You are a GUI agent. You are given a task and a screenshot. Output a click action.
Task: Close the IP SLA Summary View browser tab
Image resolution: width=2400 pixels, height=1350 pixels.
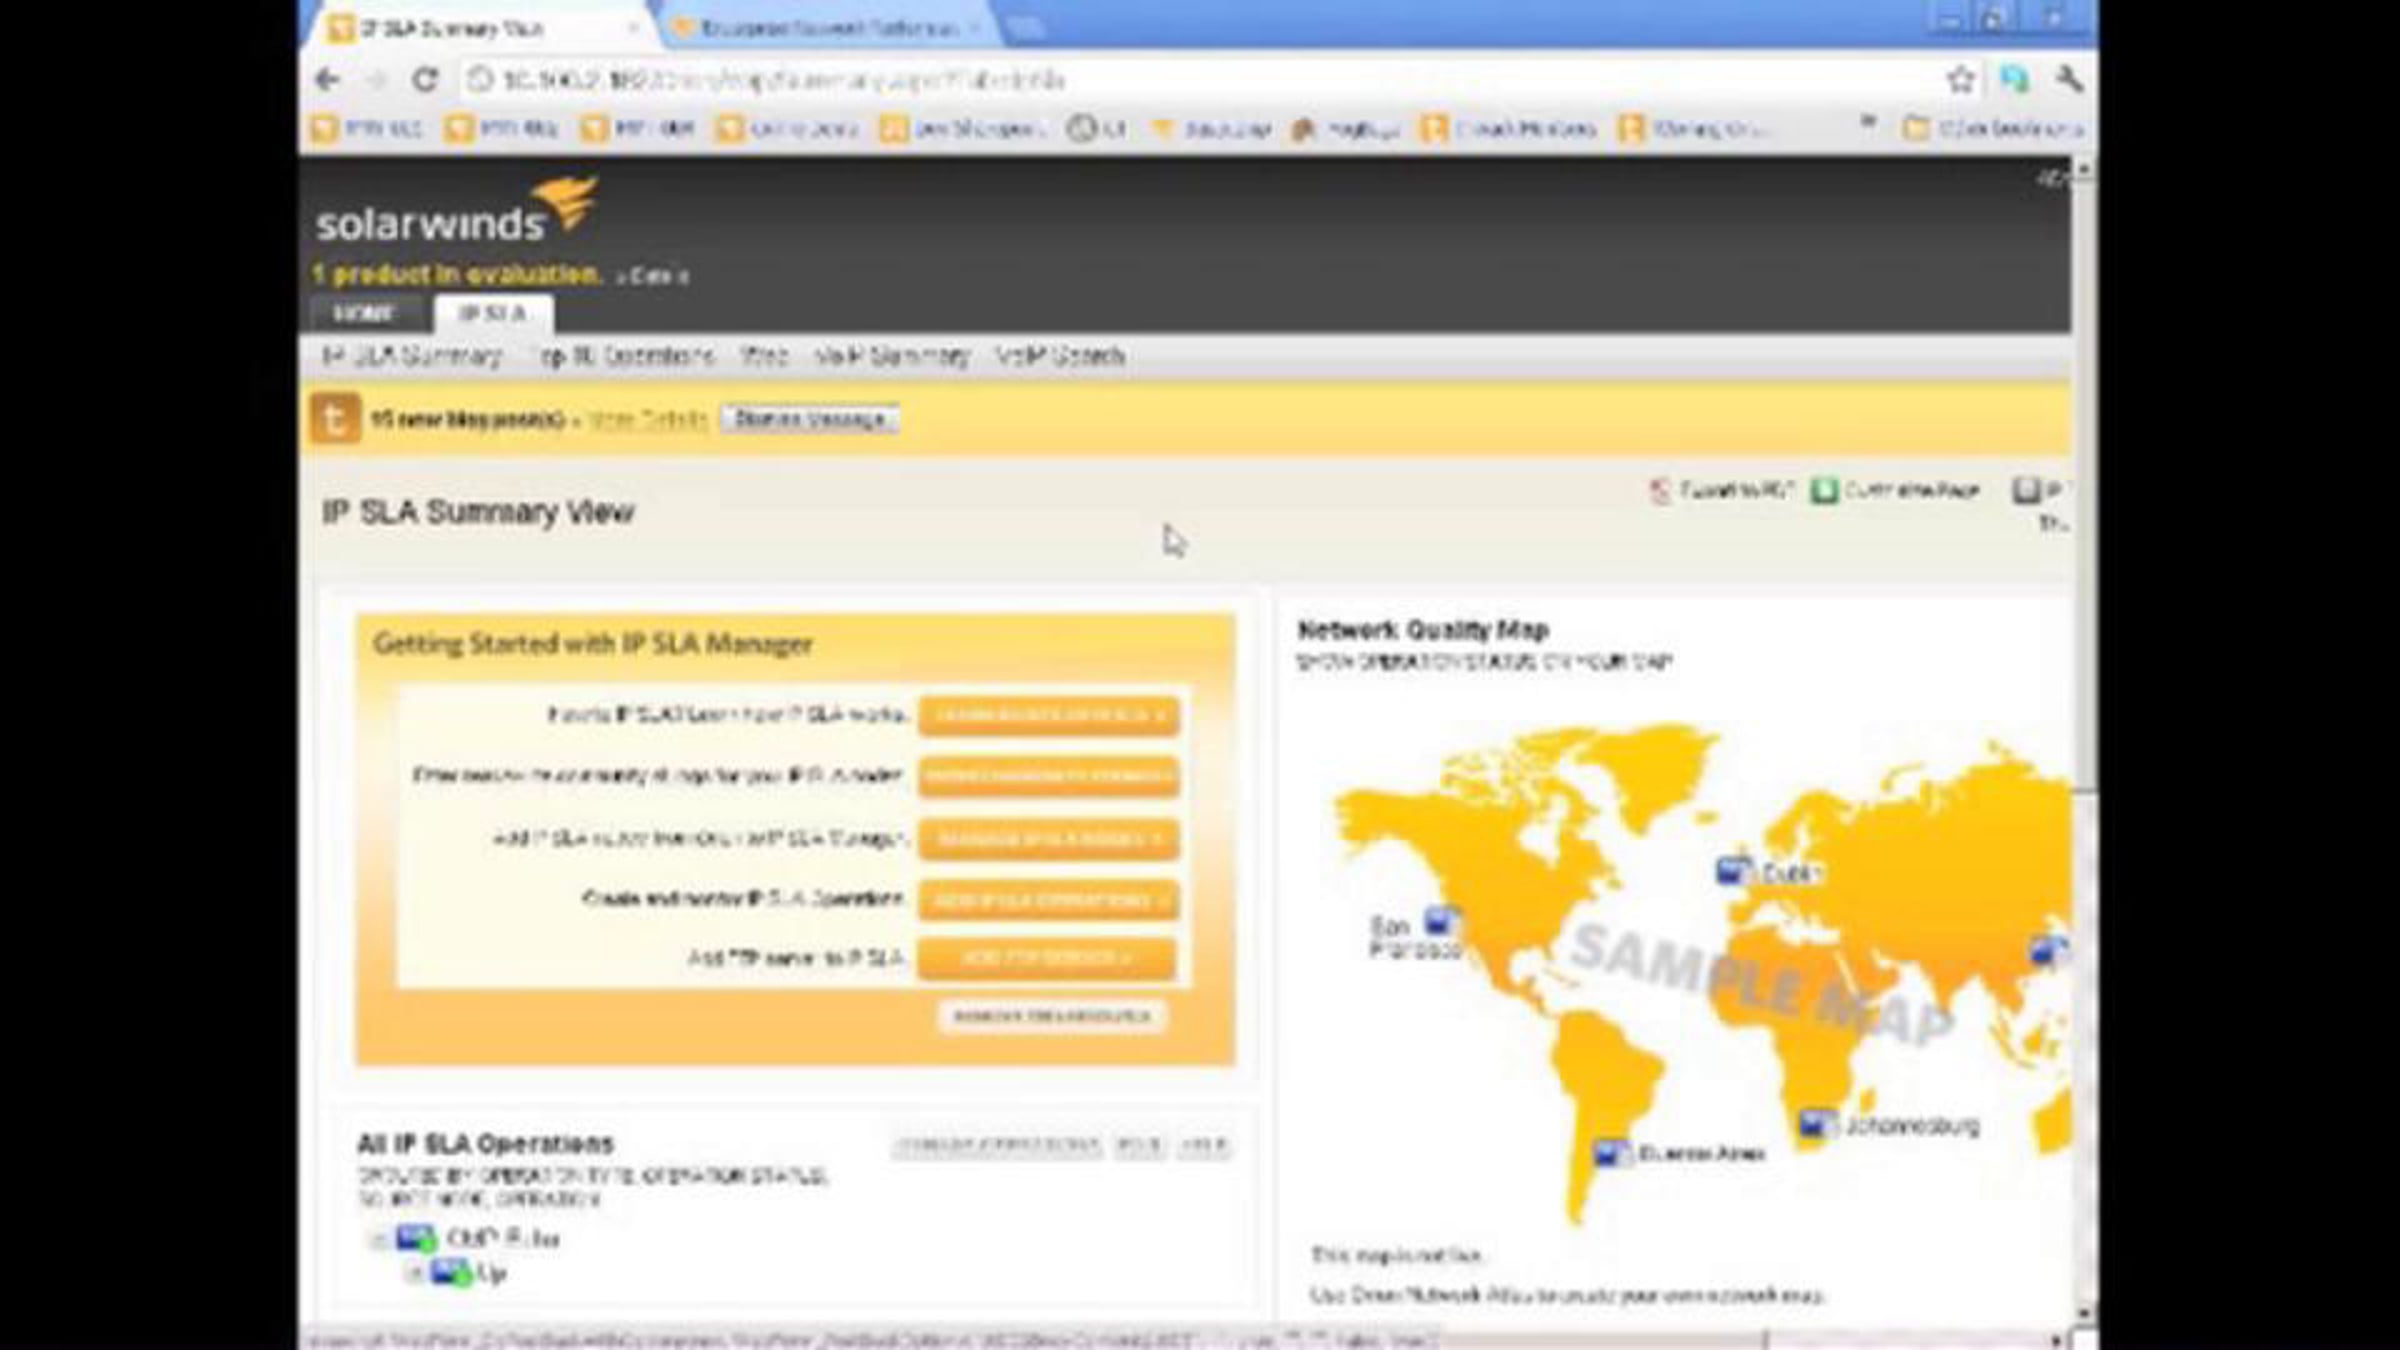[632, 28]
